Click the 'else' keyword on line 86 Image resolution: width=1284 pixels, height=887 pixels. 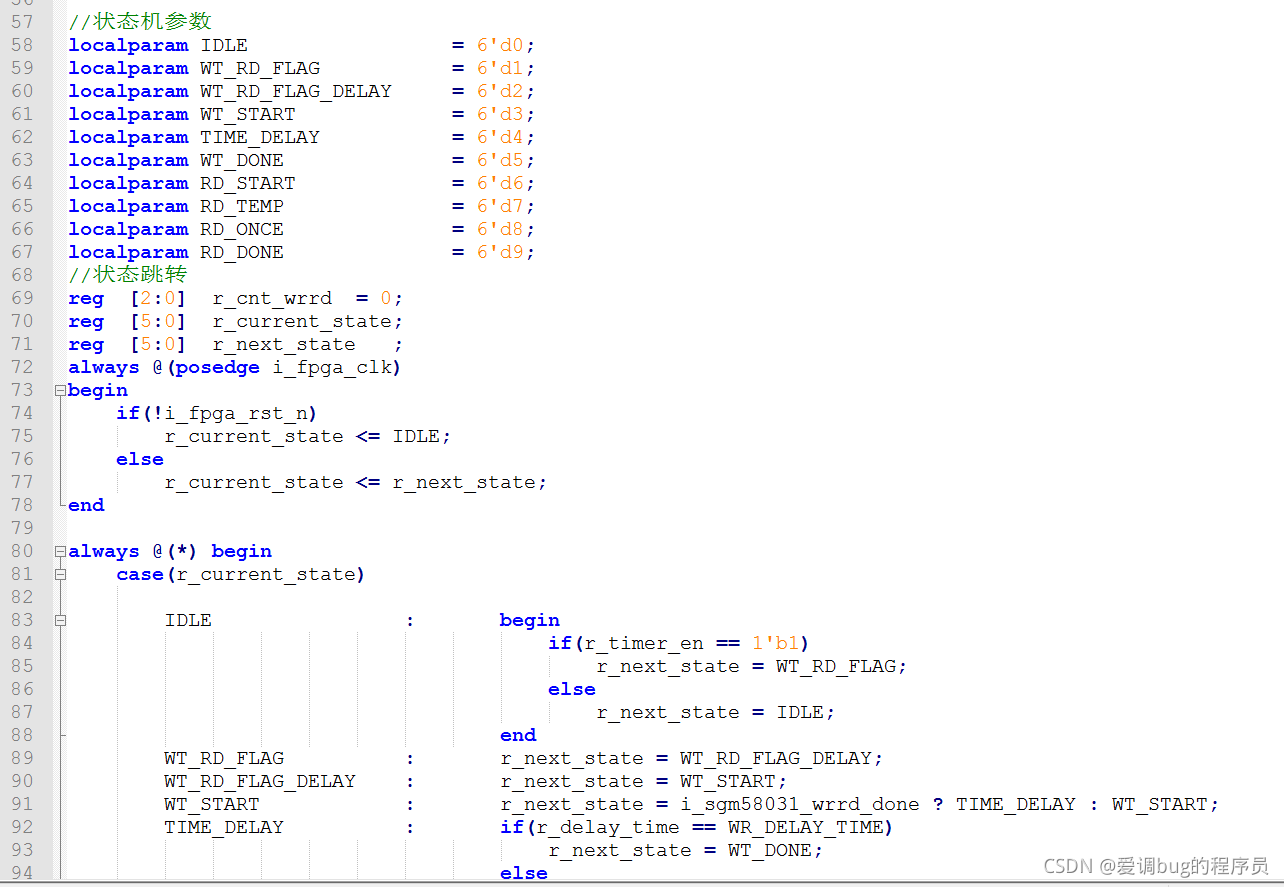[572, 689]
